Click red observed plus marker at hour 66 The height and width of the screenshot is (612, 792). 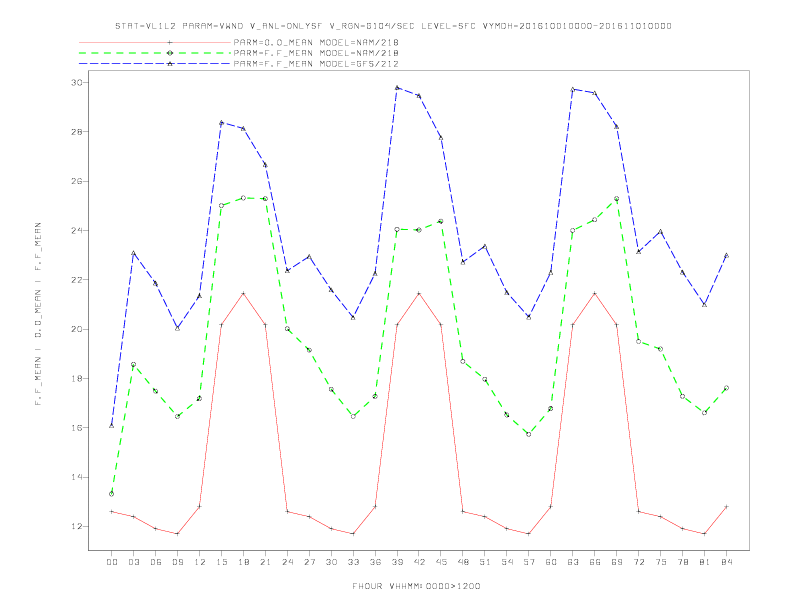click(x=595, y=293)
